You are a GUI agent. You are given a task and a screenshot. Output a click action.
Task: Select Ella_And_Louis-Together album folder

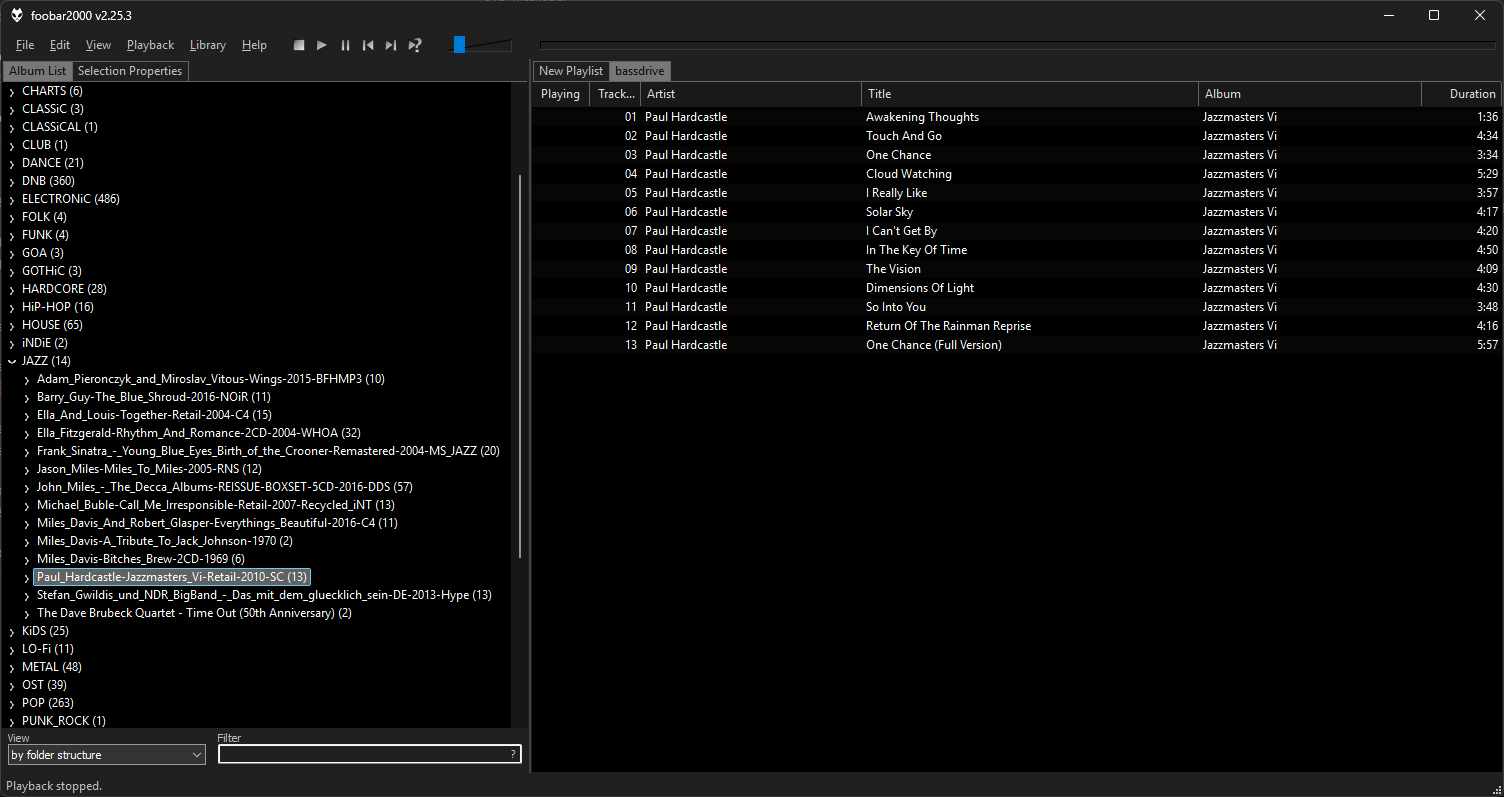[154, 415]
